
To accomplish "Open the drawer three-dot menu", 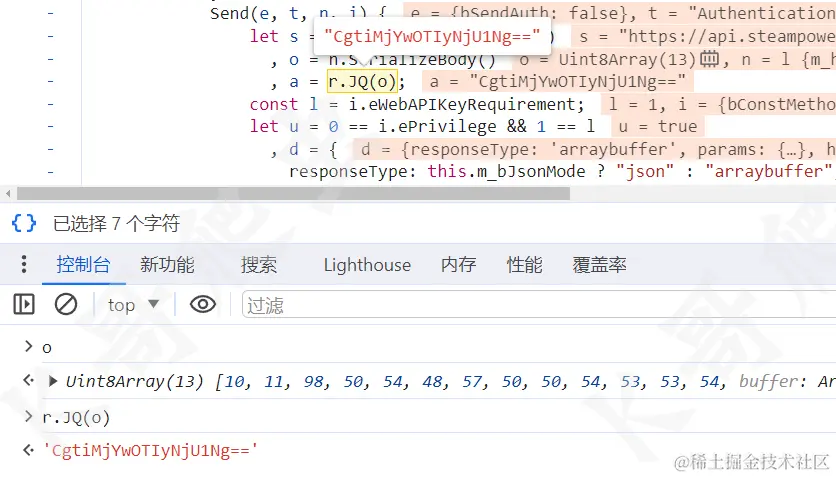I will point(23,264).
